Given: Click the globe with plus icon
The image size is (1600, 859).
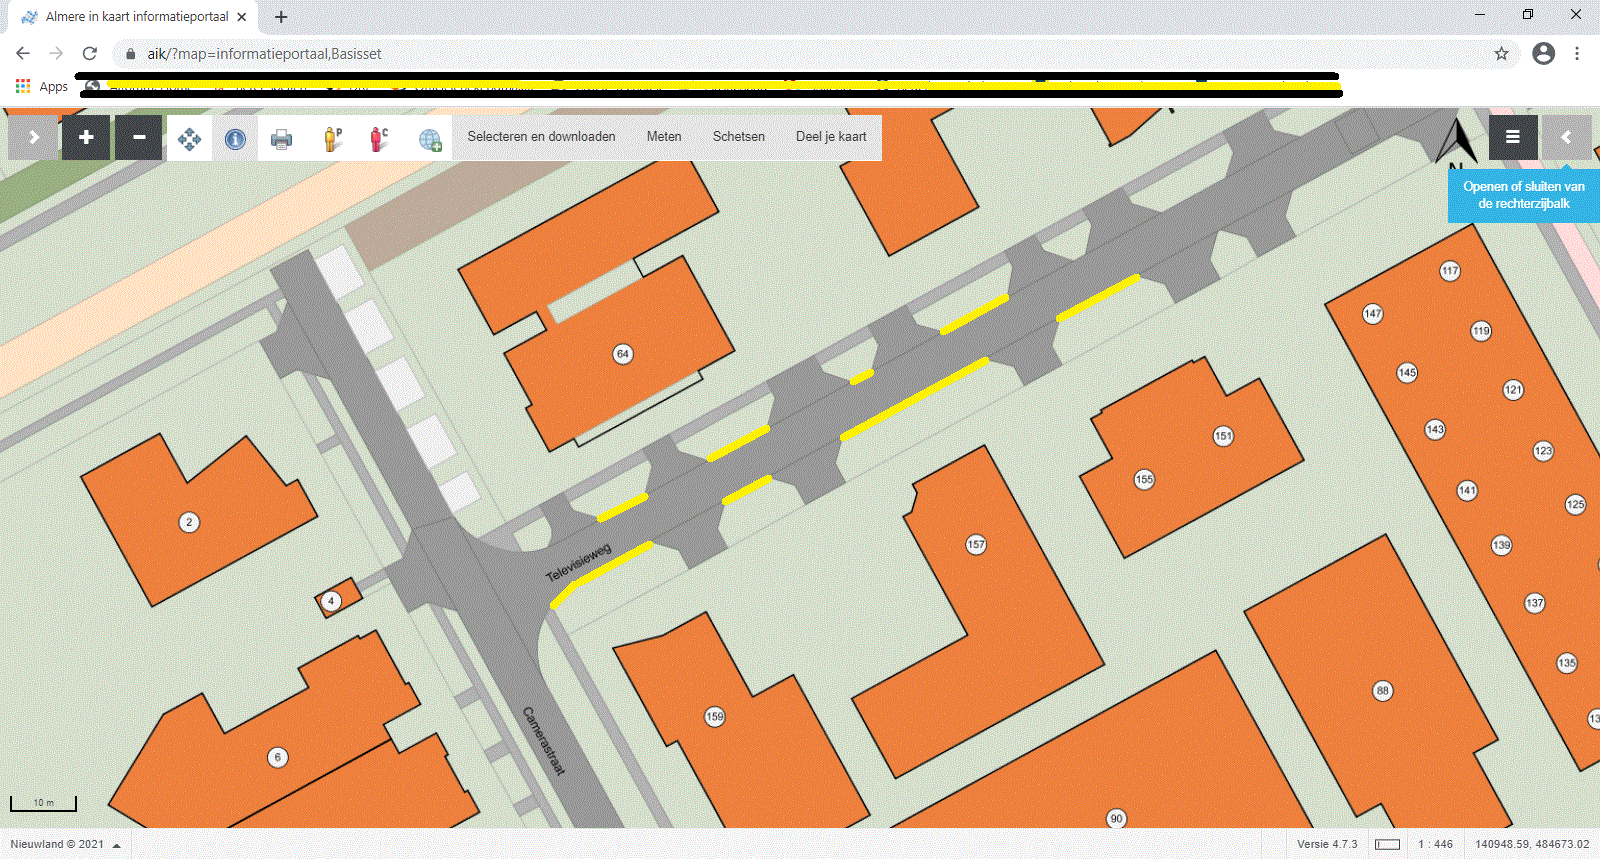Looking at the screenshot, I should coord(430,140).
